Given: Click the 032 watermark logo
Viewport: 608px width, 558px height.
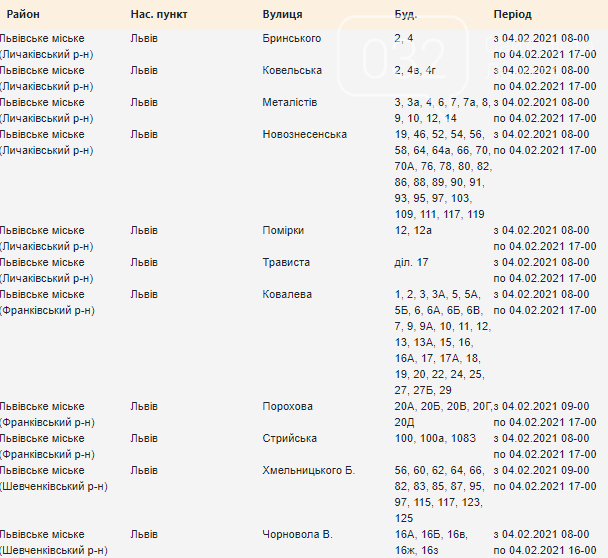Looking at the screenshot, I should (403, 57).
